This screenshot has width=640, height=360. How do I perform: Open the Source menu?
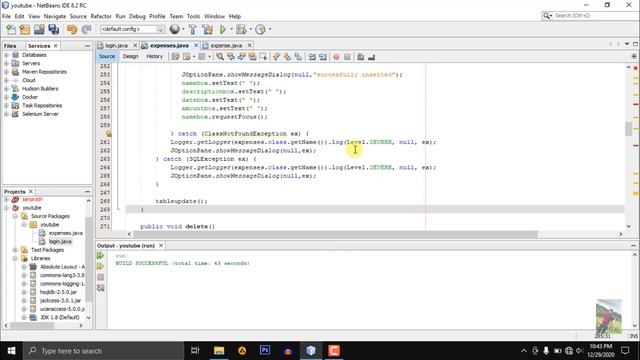point(78,16)
